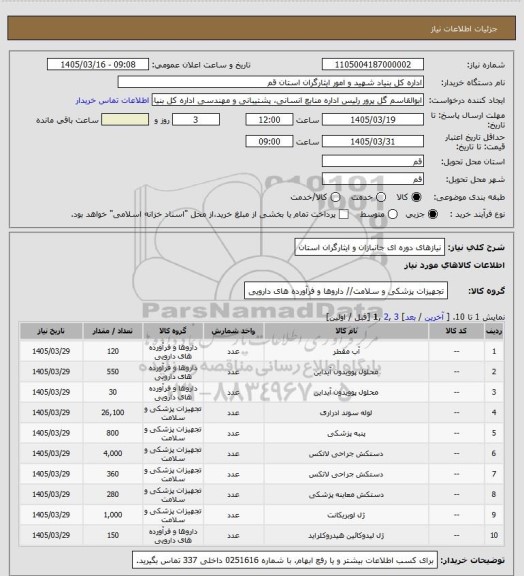
Task: Click the ایجاد کننده درخواست field
Action: [x=288, y=100]
